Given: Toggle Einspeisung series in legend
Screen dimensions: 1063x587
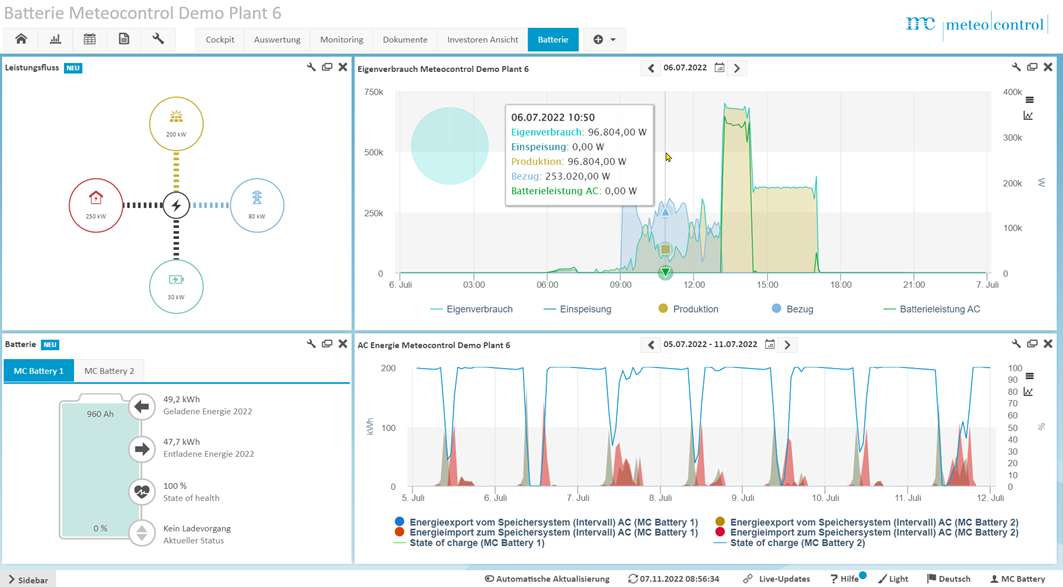Looking at the screenshot, I should [578, 309].
